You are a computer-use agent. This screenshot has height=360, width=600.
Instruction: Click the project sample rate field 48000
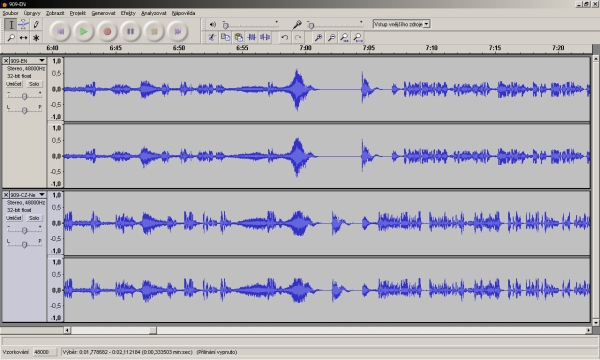coord(44,352)
